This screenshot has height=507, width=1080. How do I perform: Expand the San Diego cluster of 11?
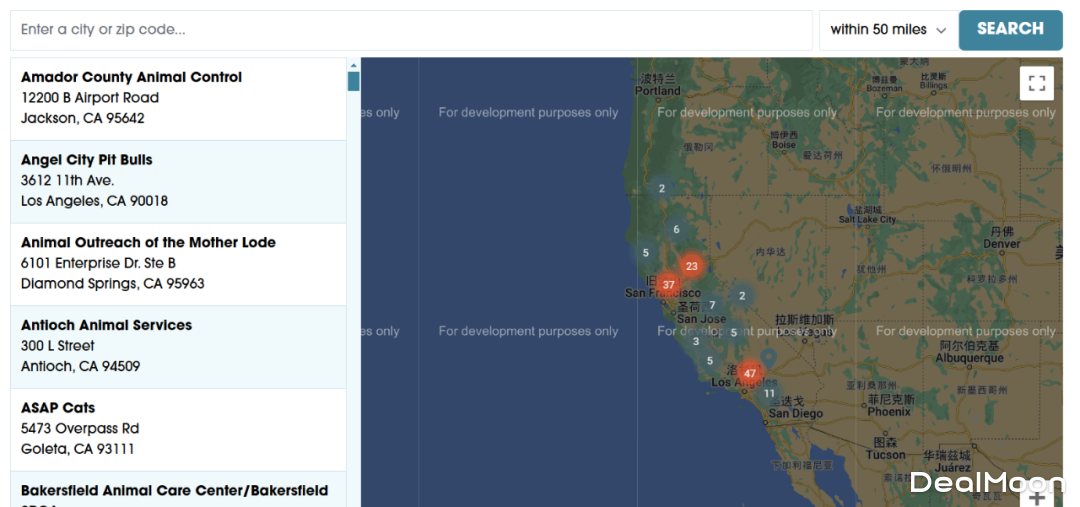coord(769,394)
